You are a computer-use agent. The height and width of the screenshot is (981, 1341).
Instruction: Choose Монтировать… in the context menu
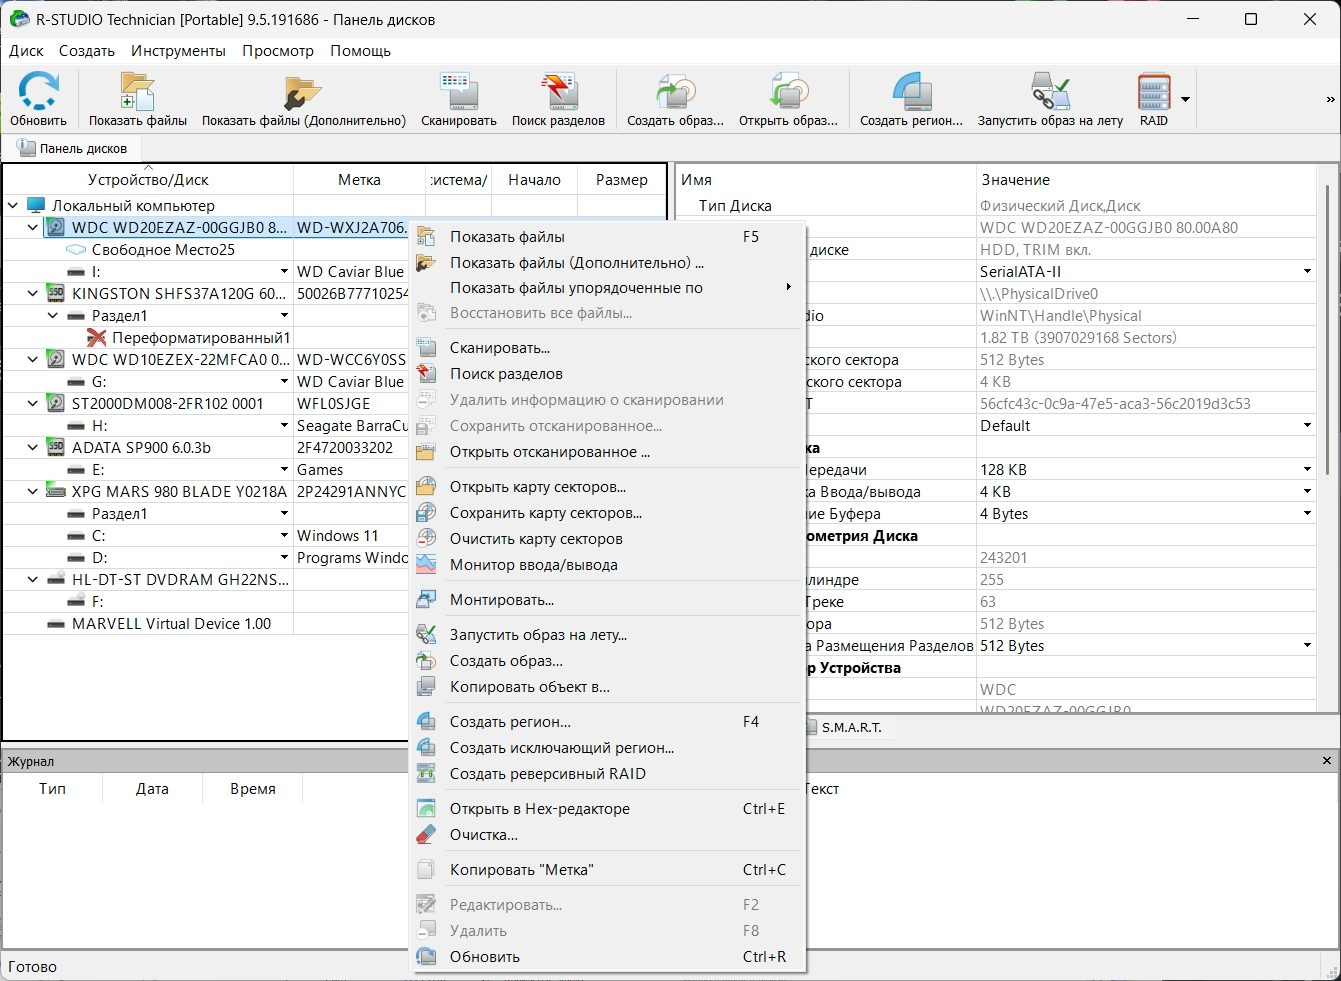point(501,600)
